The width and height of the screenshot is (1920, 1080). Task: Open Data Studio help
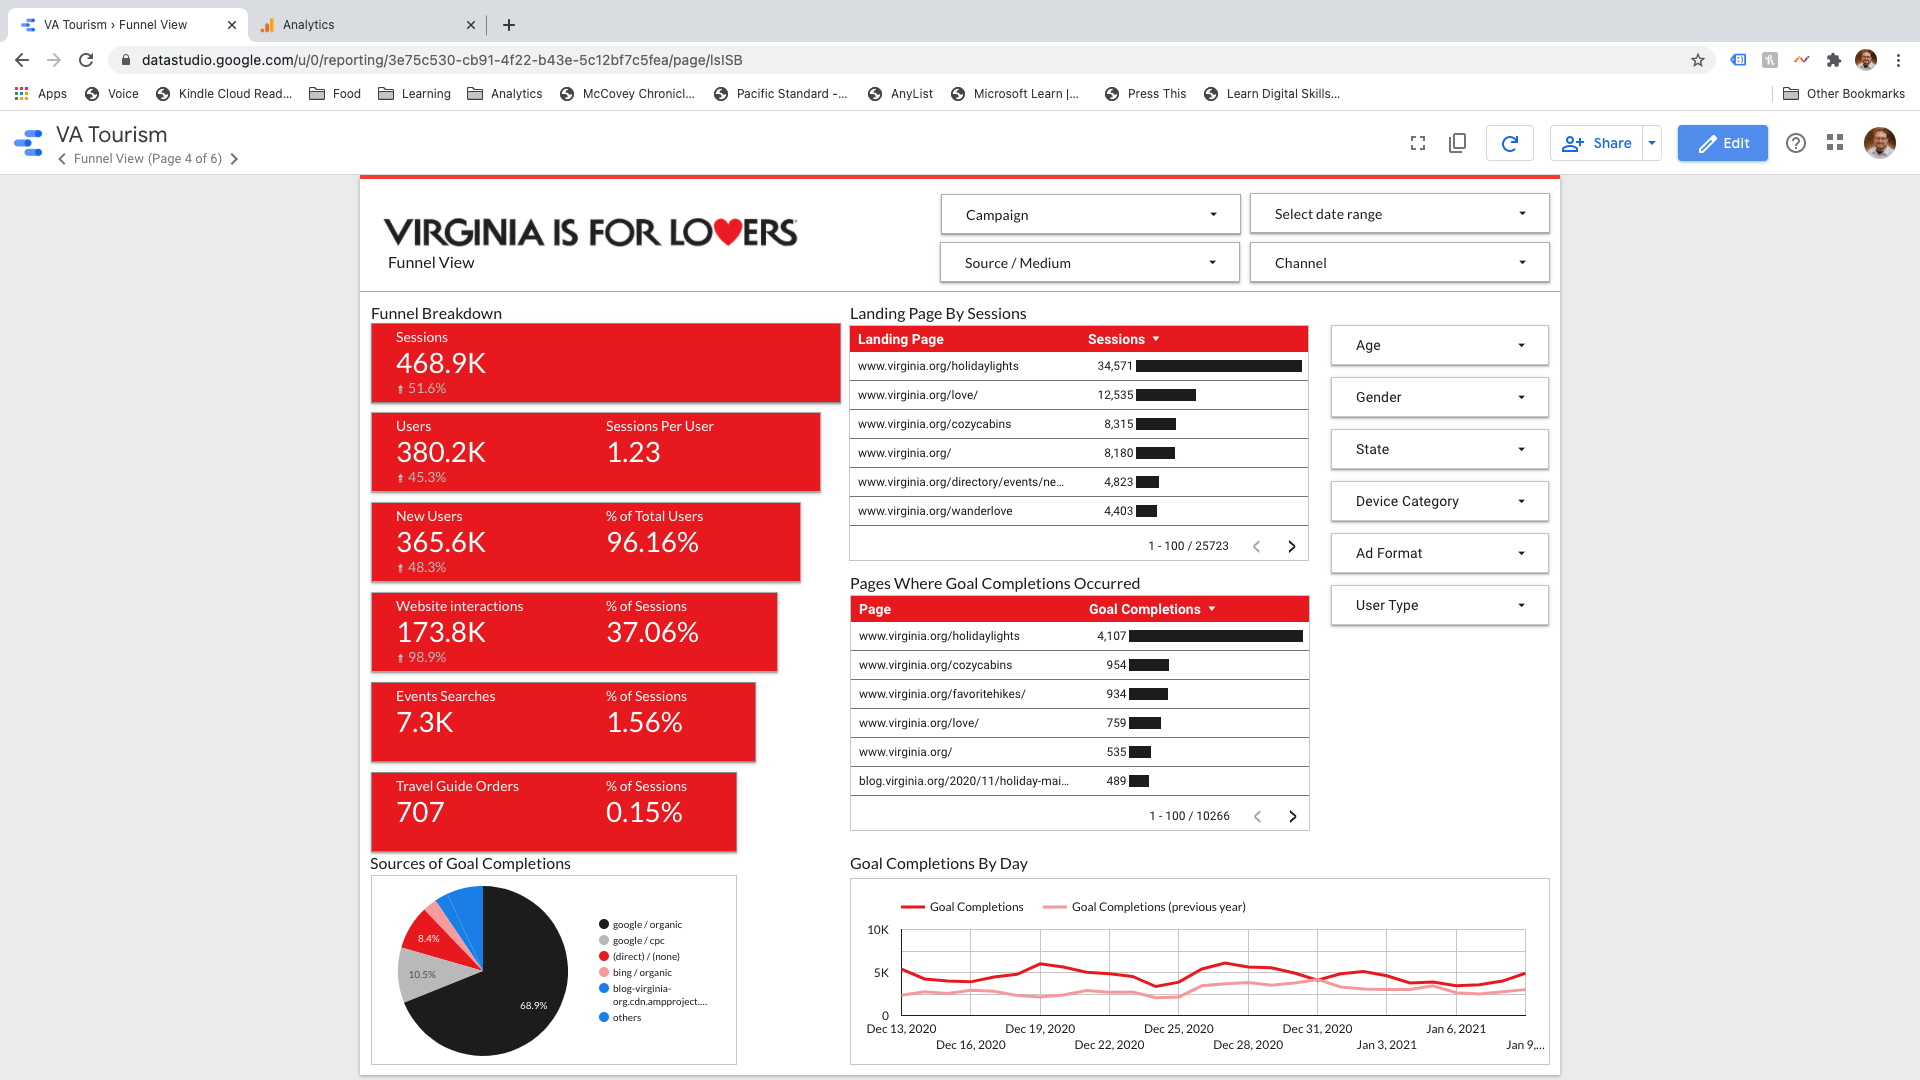pos(1796,143)
